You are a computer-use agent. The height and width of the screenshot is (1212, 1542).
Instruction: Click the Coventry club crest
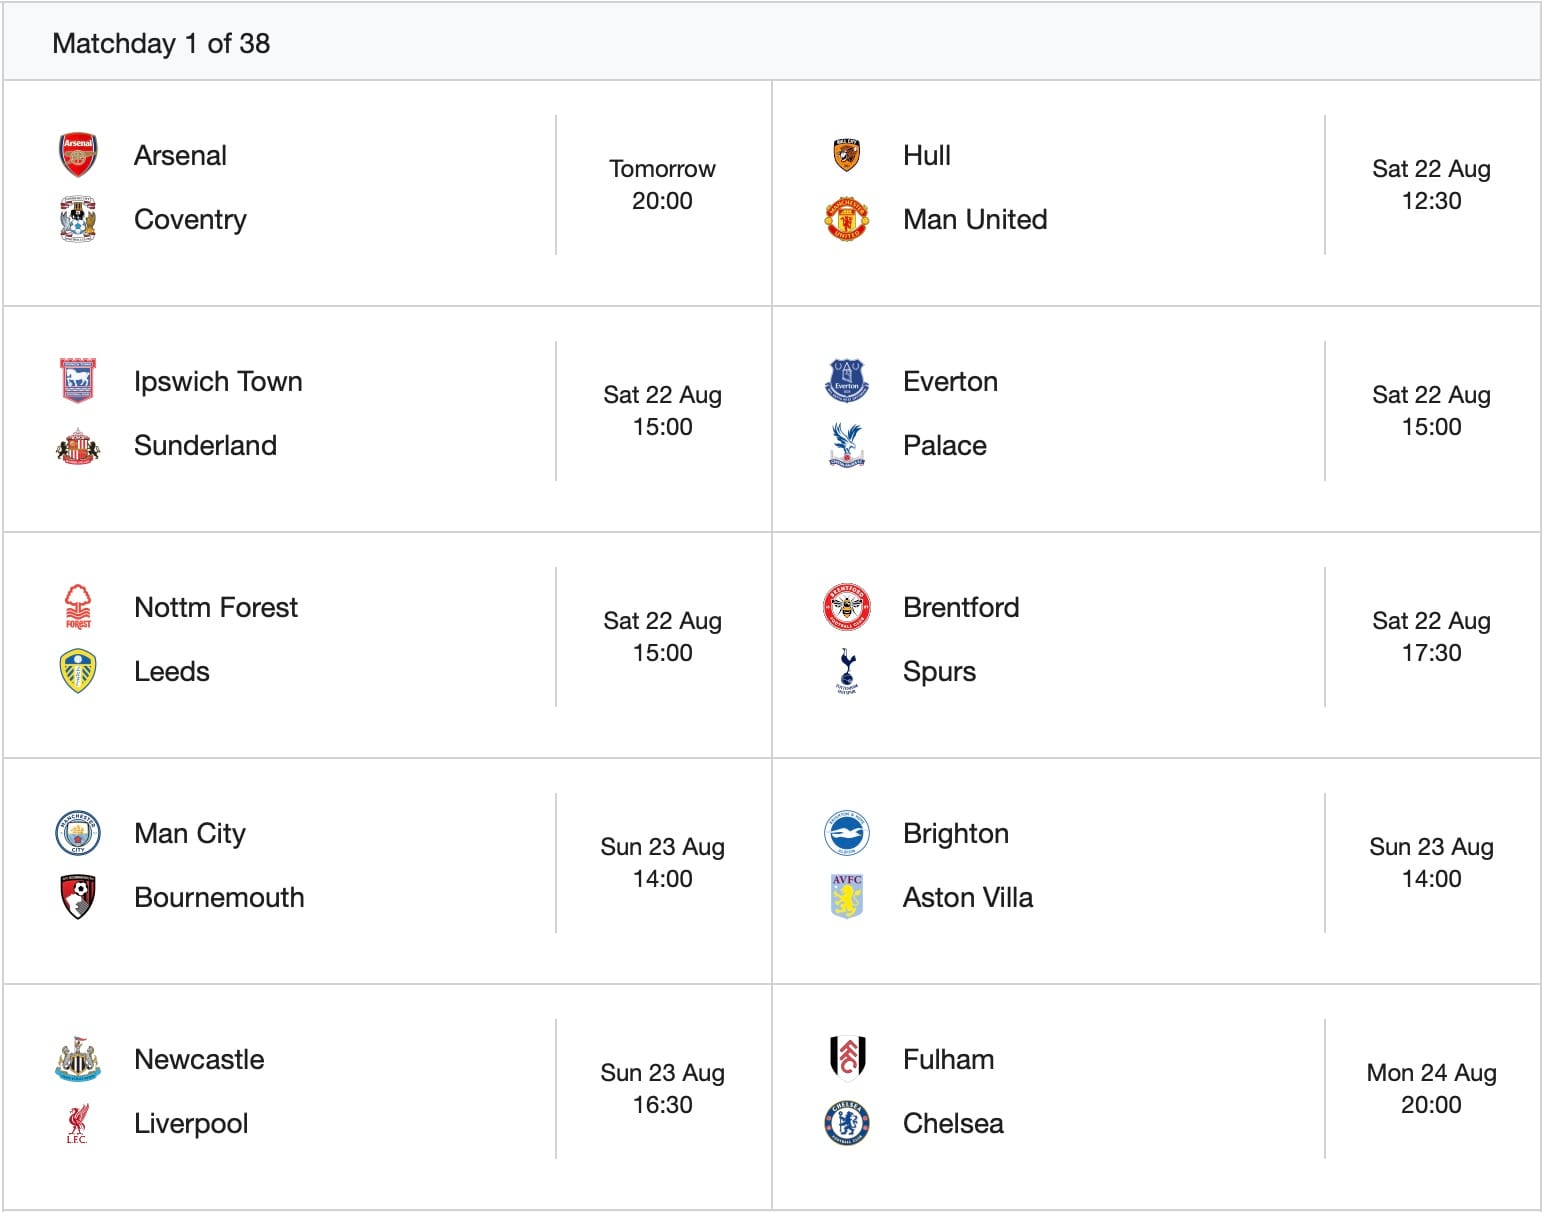pos(78,219)
